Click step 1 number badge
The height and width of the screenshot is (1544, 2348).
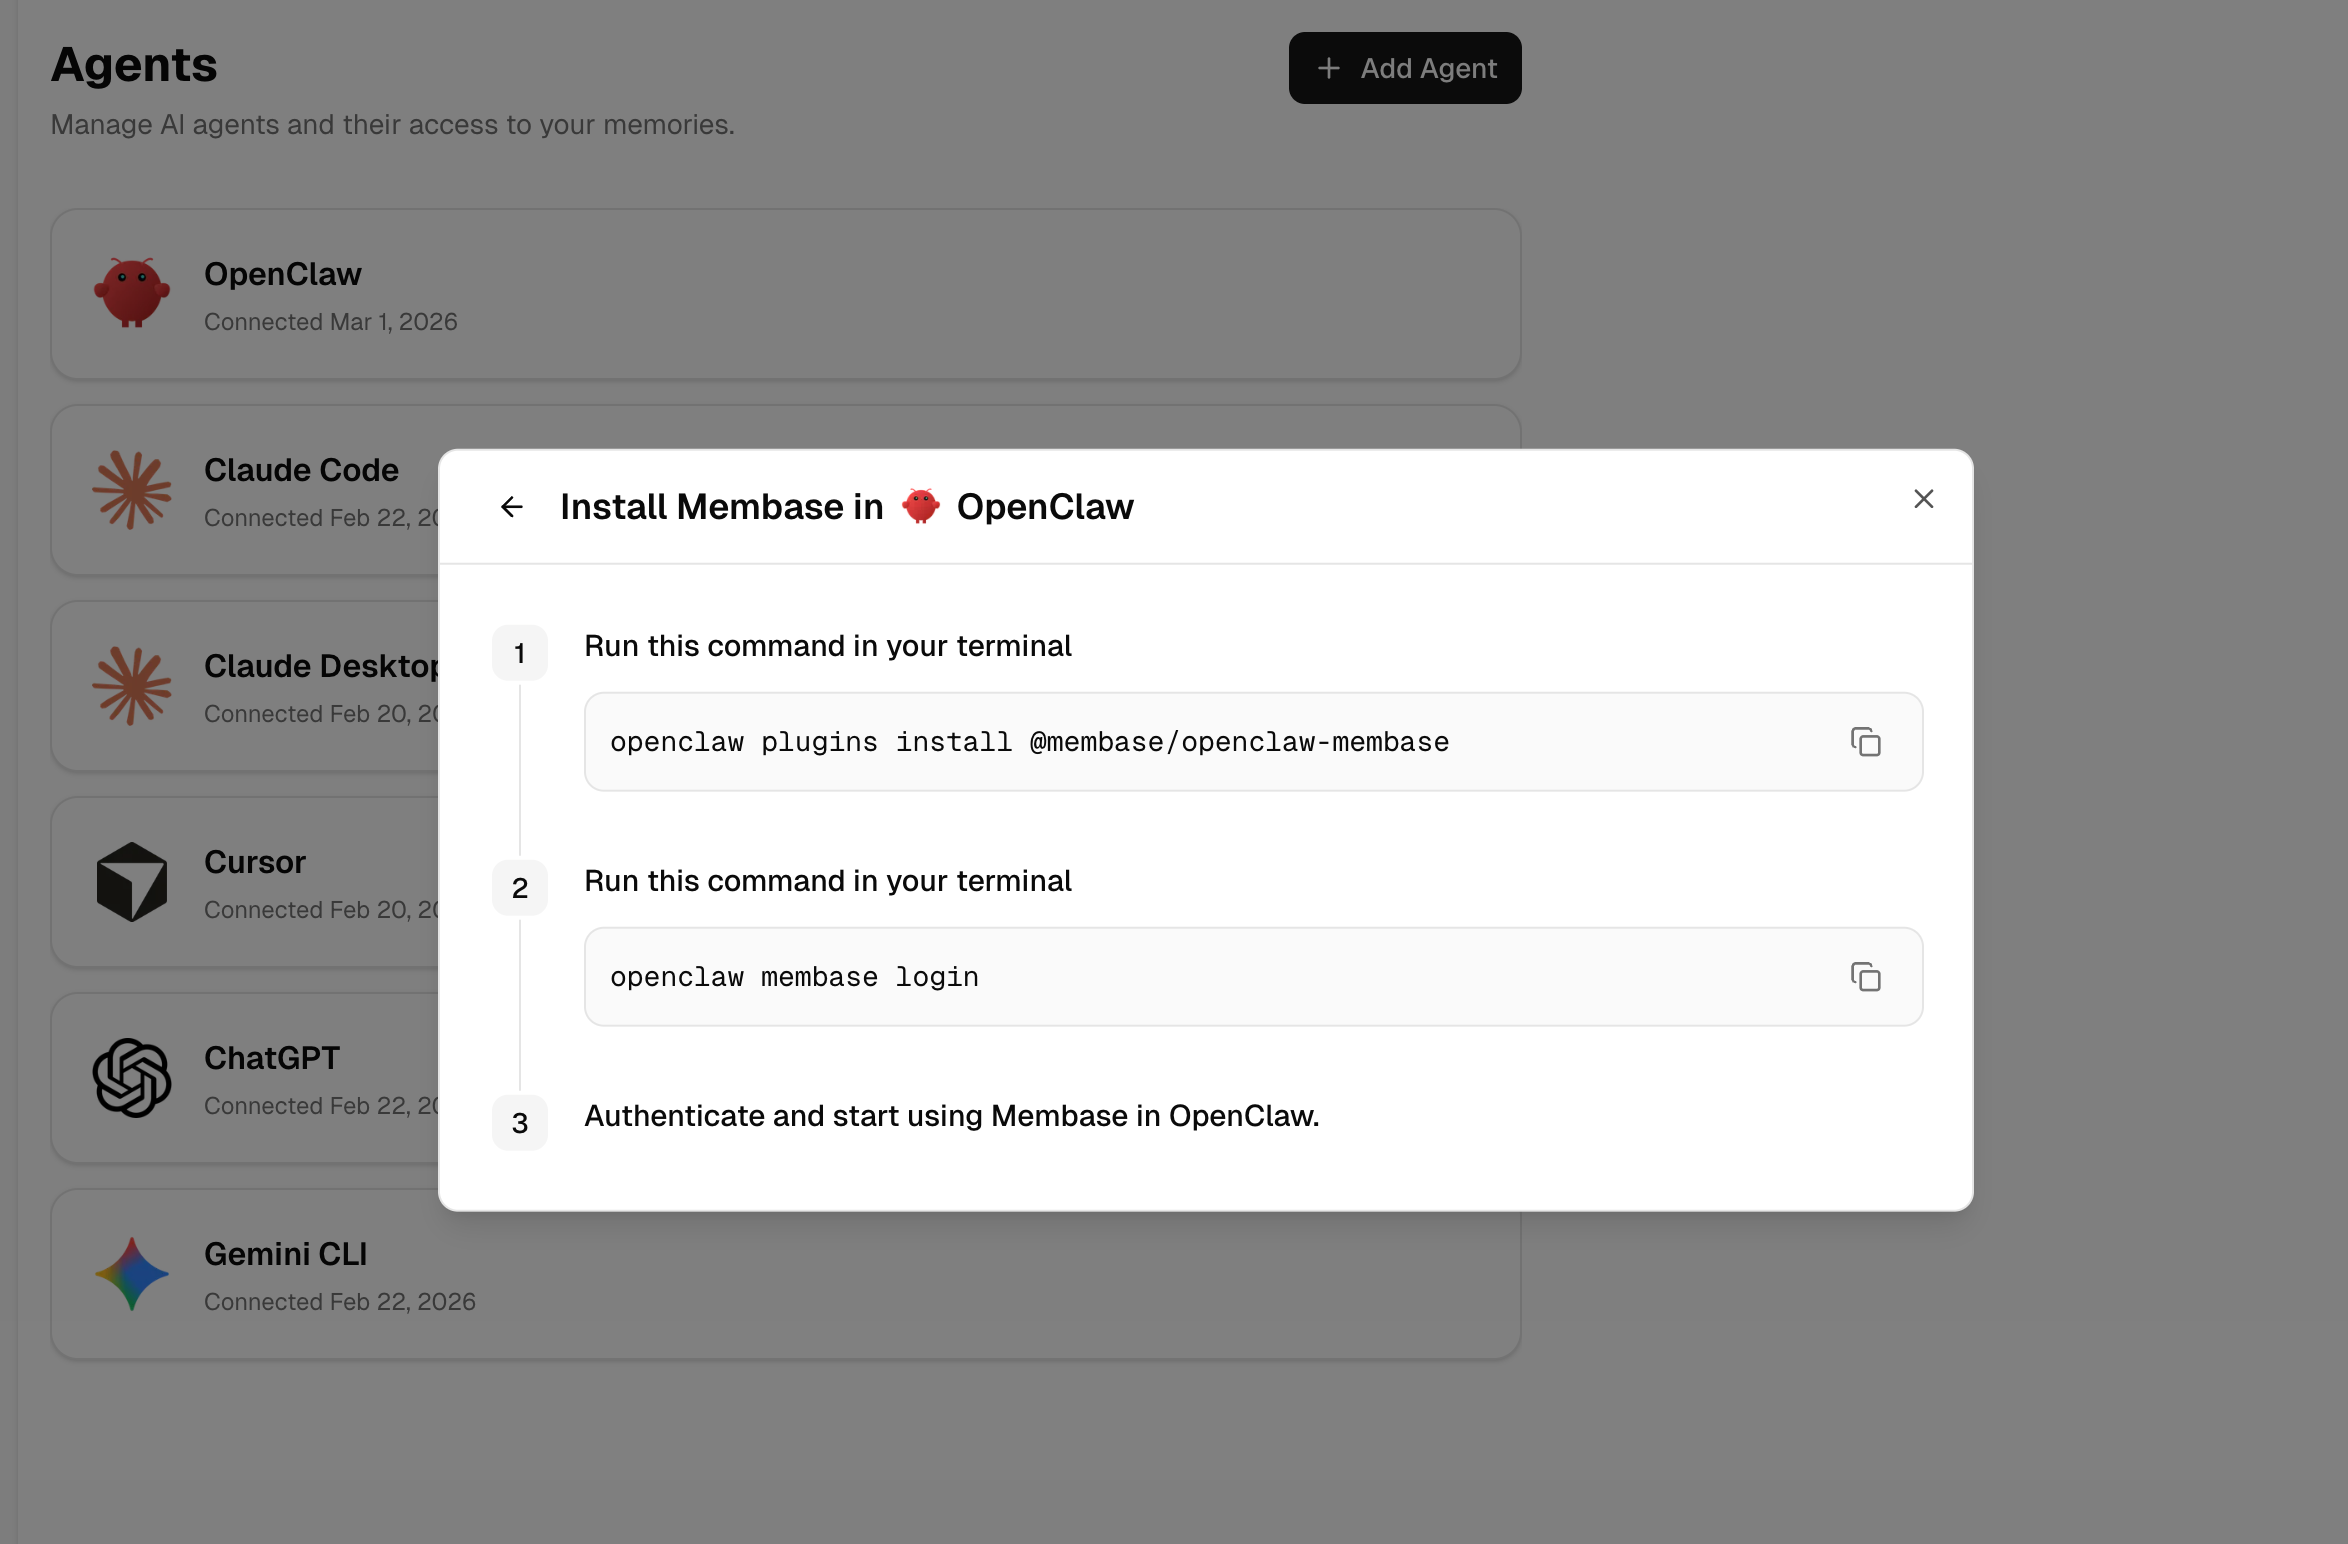point(519,653)
